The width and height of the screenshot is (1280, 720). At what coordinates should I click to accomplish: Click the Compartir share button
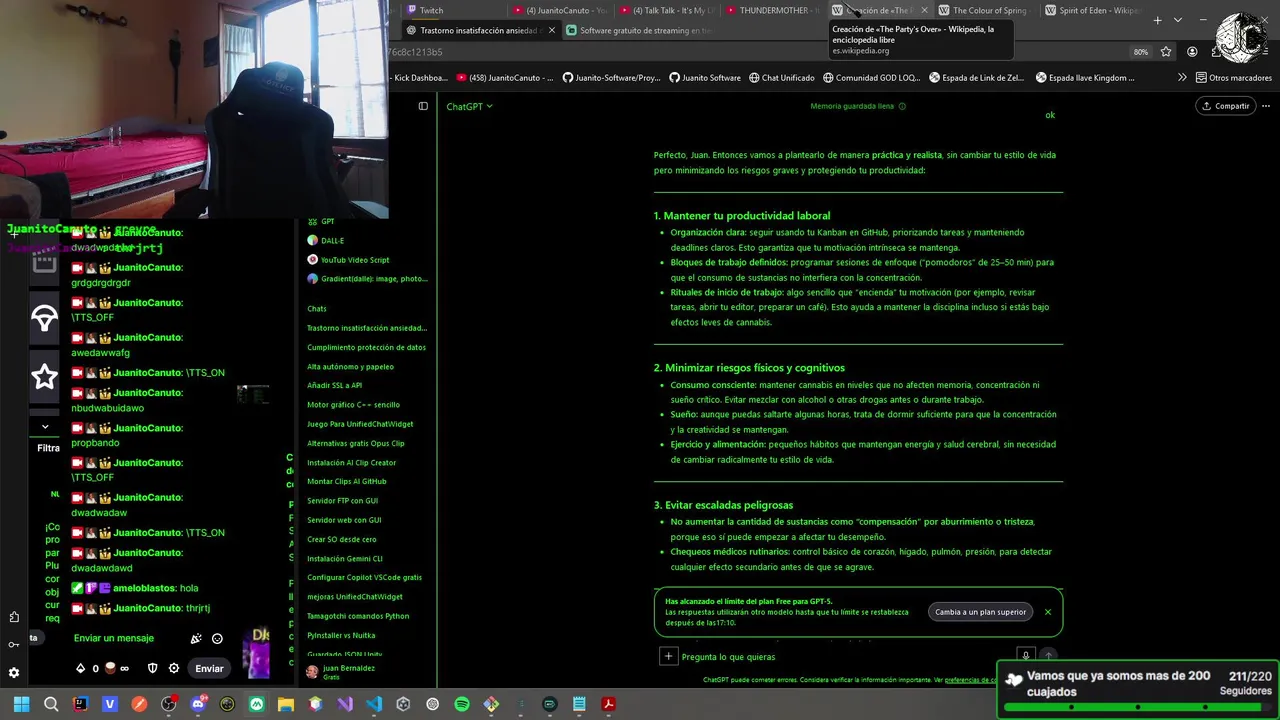pyautogui.click(x=1225, y=106)
